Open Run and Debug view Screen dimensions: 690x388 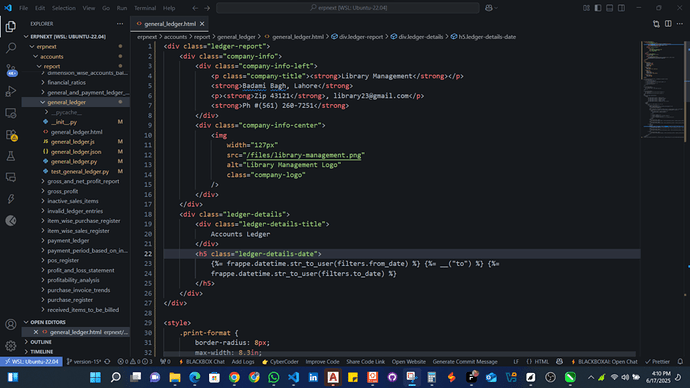click(x=11, y=91)
